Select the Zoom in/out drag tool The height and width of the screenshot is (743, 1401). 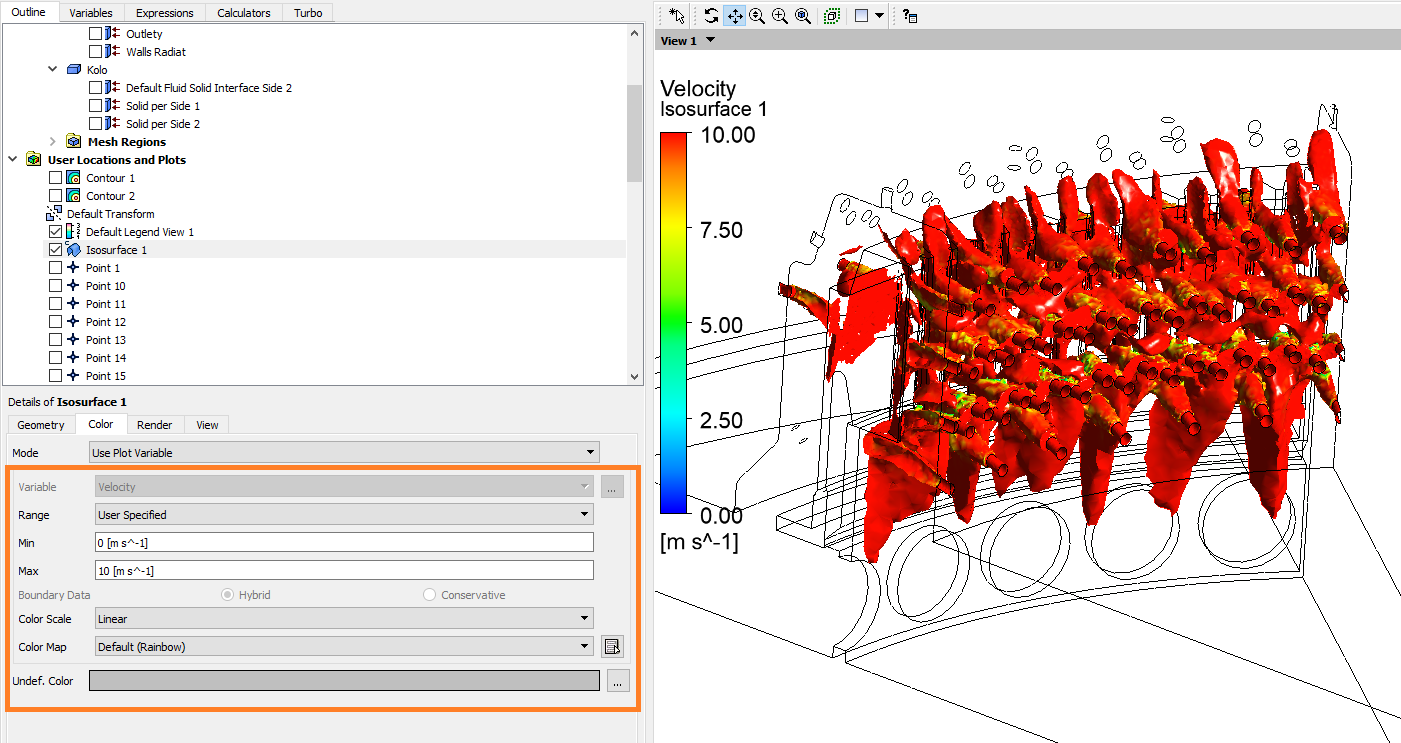coord(757,16)
